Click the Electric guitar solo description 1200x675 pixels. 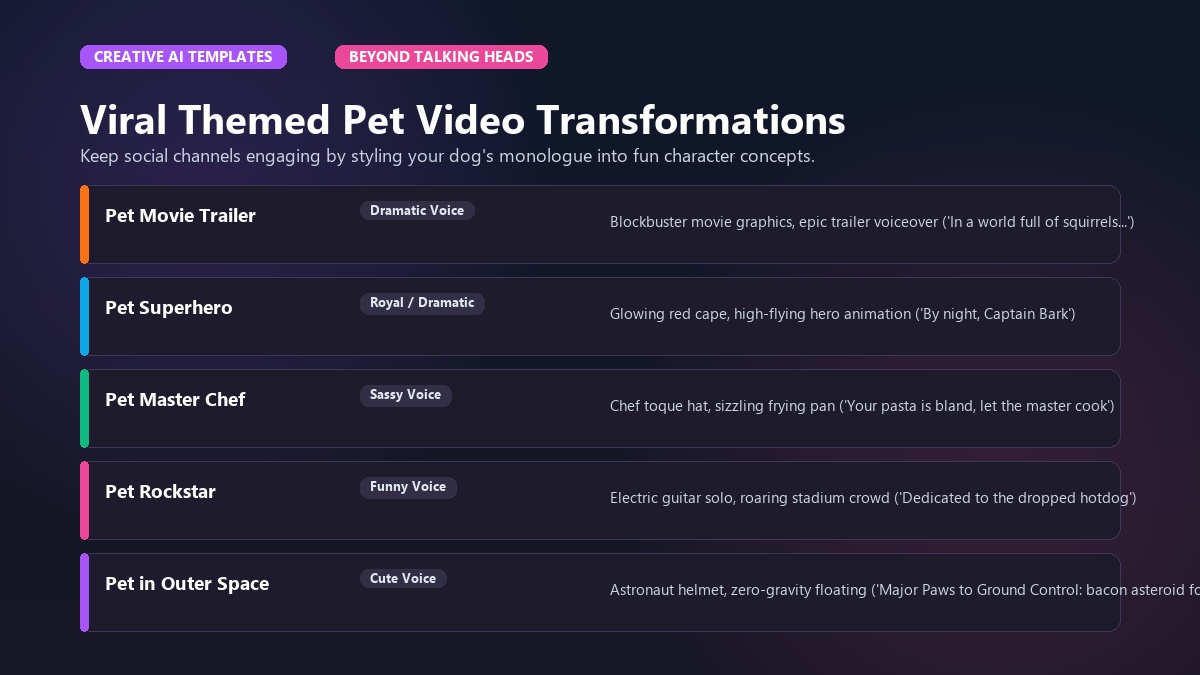[x=873, y=498]
